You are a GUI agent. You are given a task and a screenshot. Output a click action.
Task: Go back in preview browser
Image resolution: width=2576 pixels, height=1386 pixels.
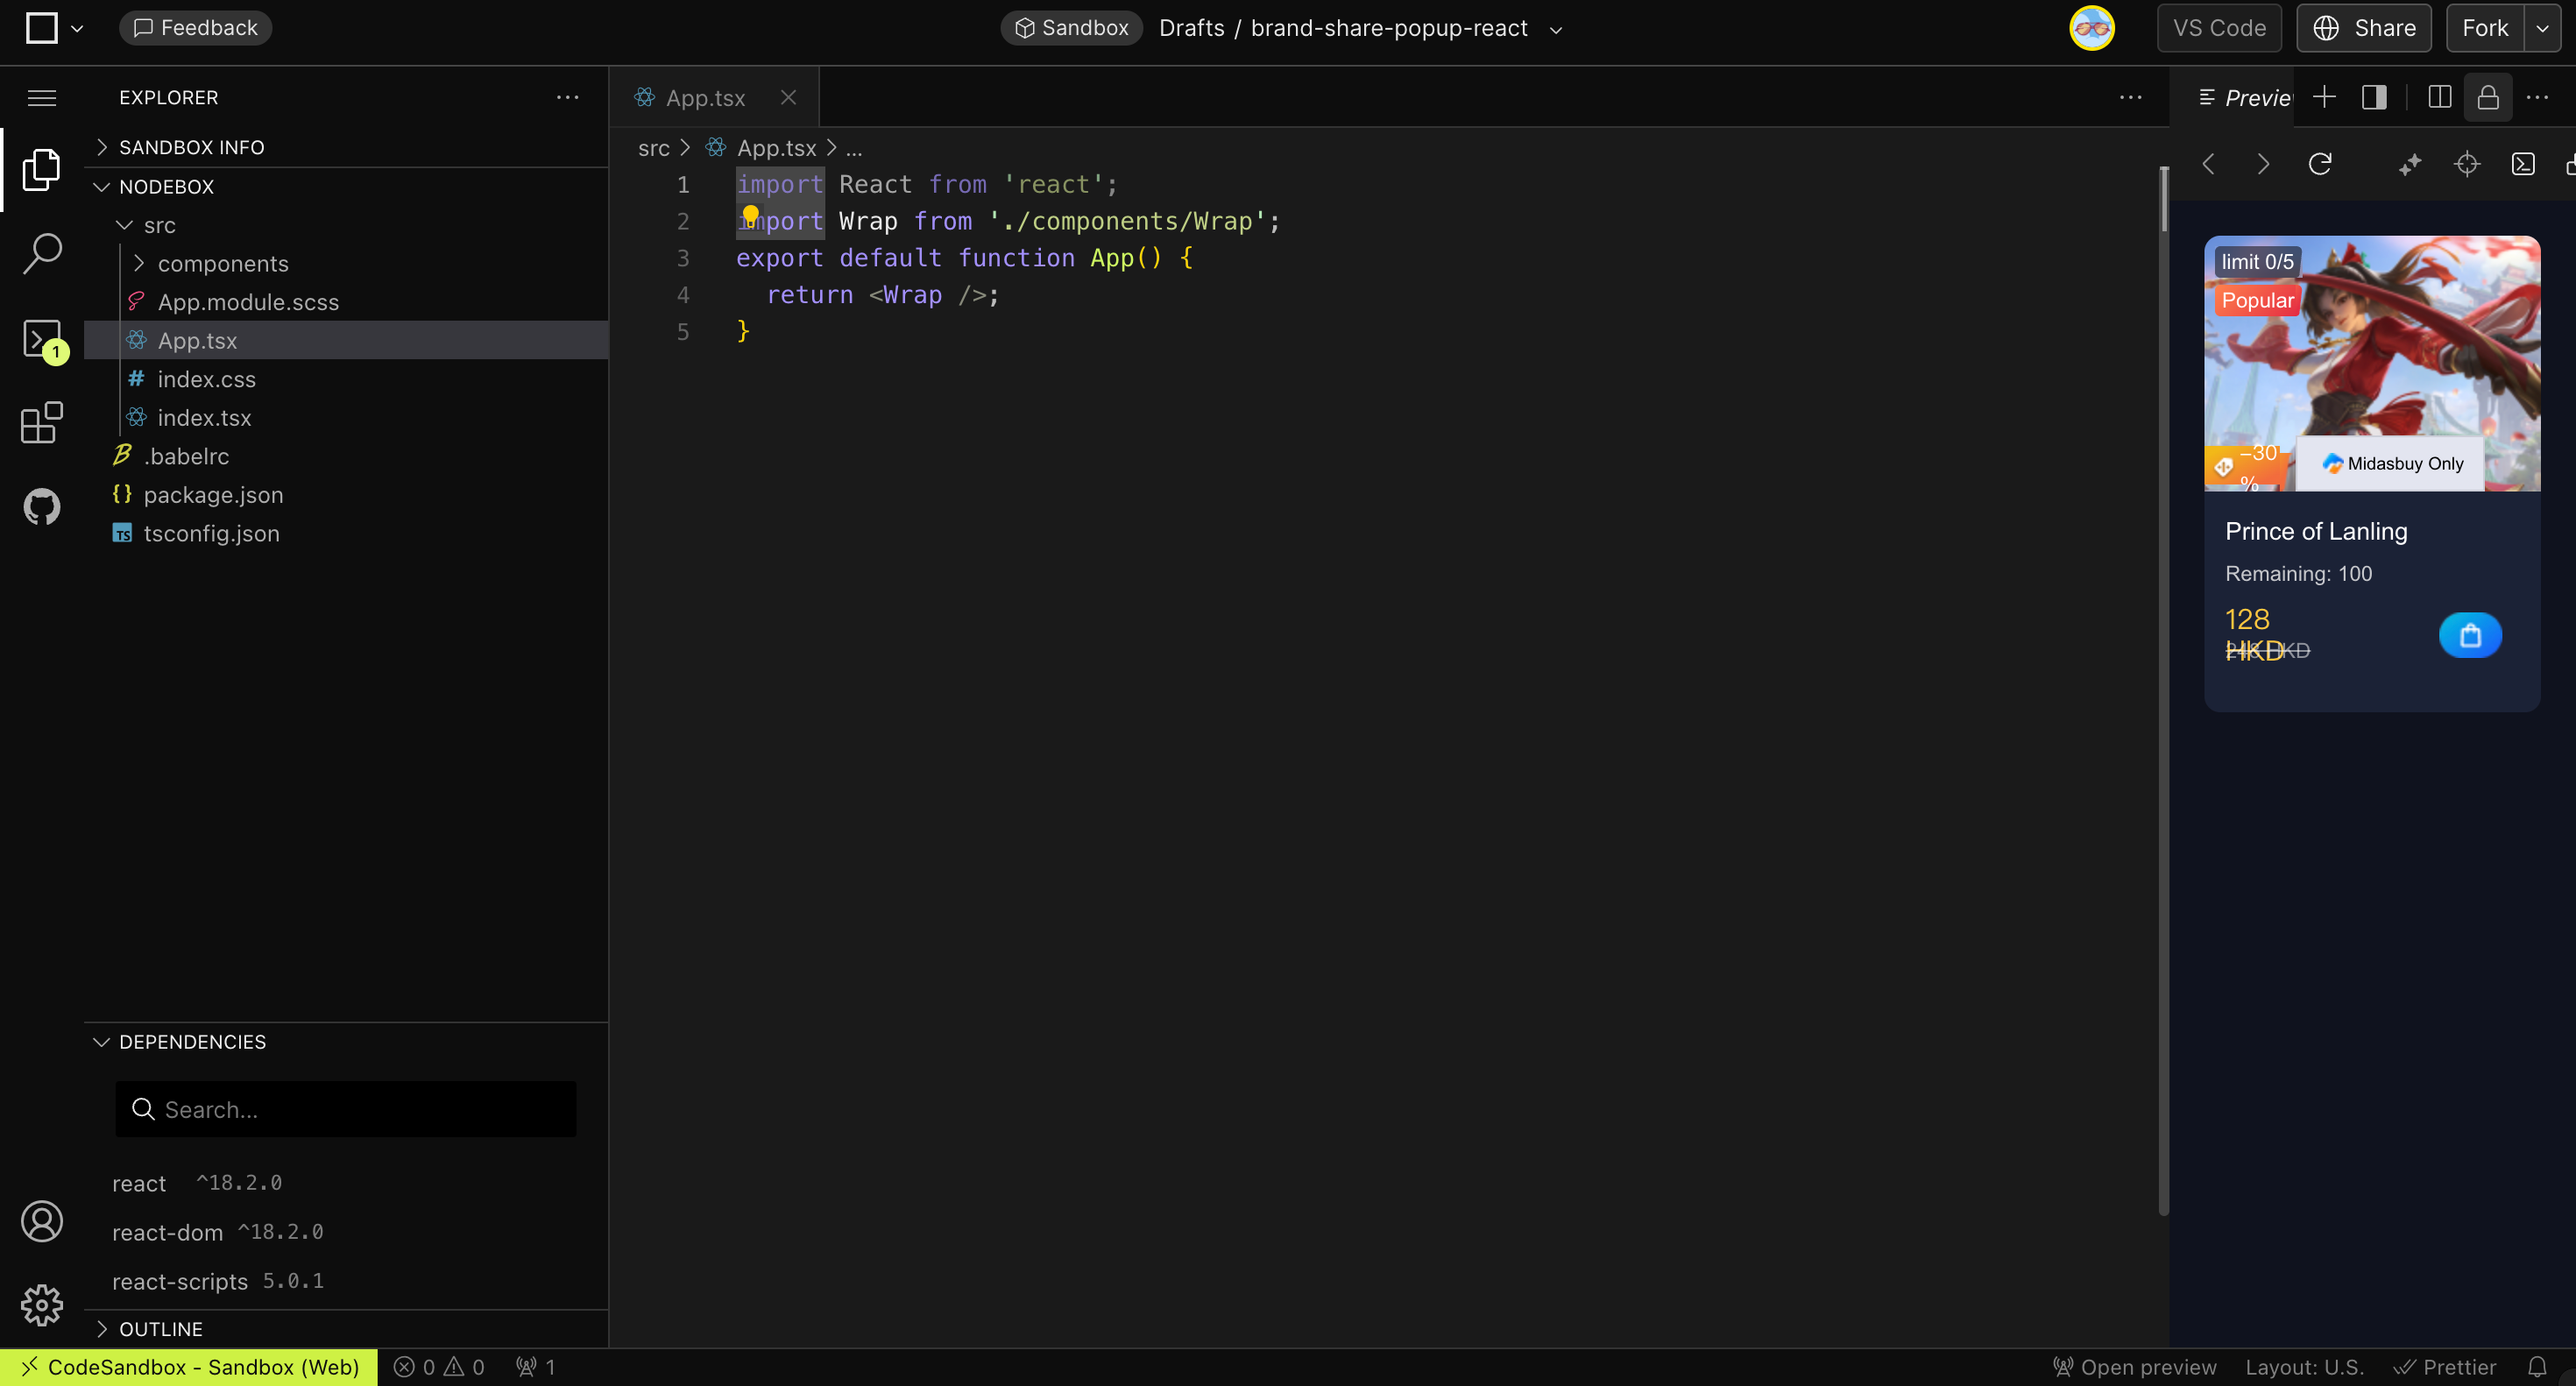(x=2209, y=163)
